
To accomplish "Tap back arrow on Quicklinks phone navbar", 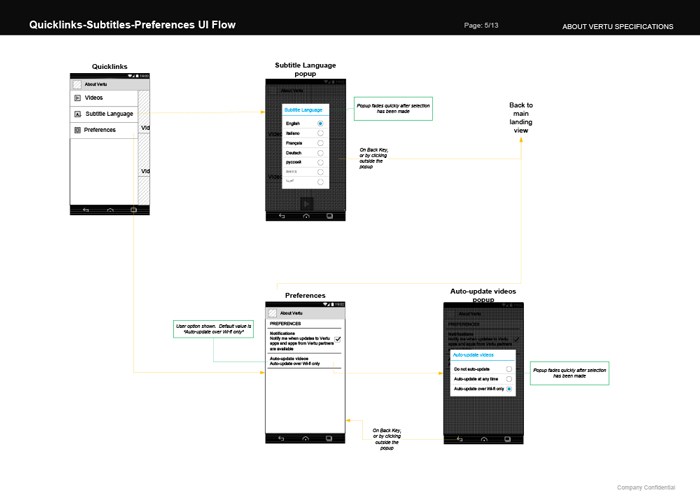I will tap(86, 210).
